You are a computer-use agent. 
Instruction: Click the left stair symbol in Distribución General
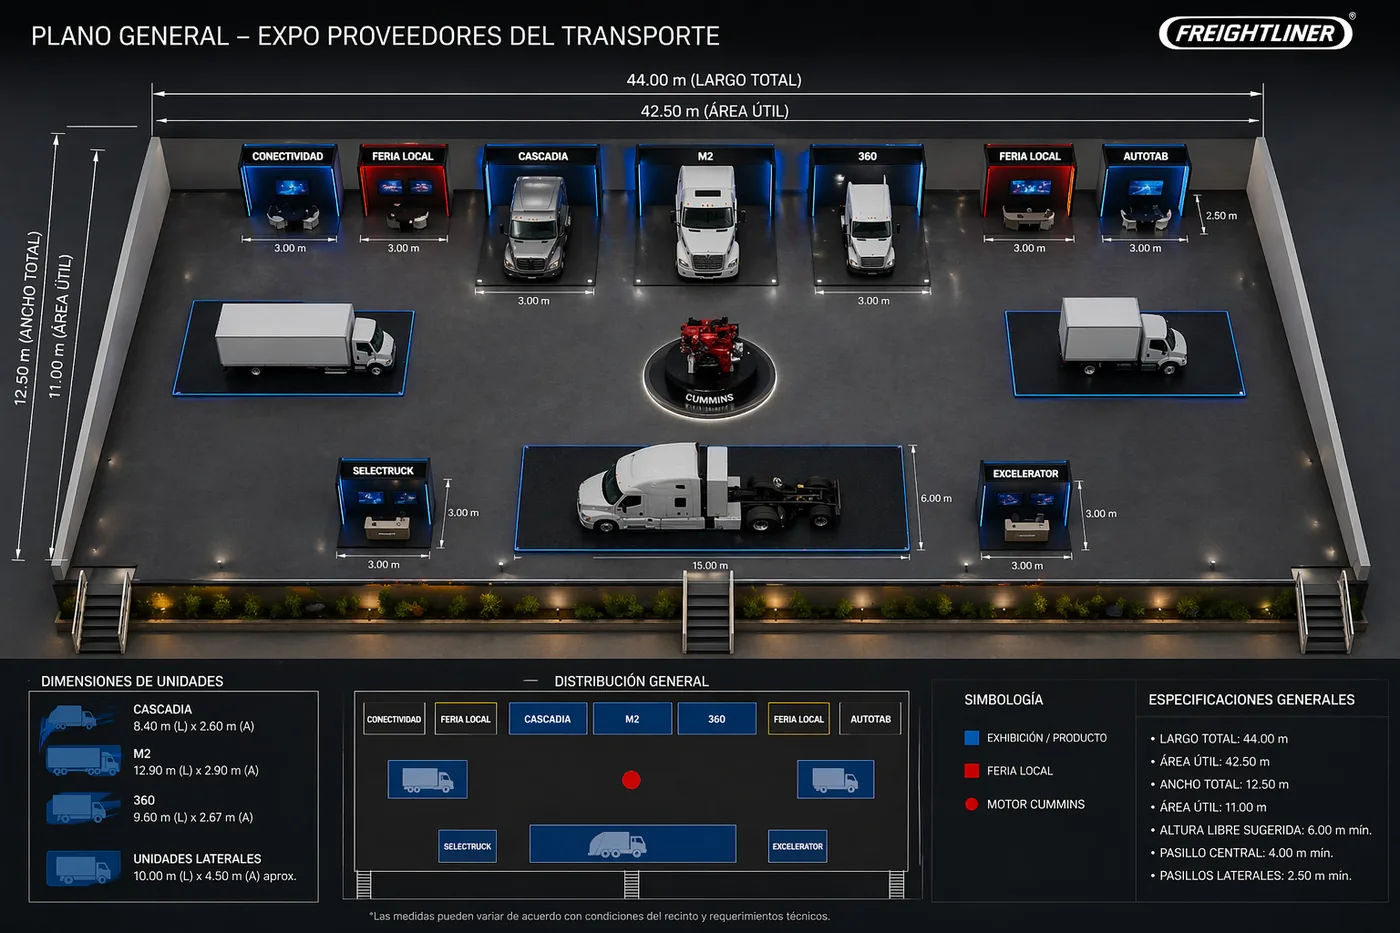tap(364, 884)
